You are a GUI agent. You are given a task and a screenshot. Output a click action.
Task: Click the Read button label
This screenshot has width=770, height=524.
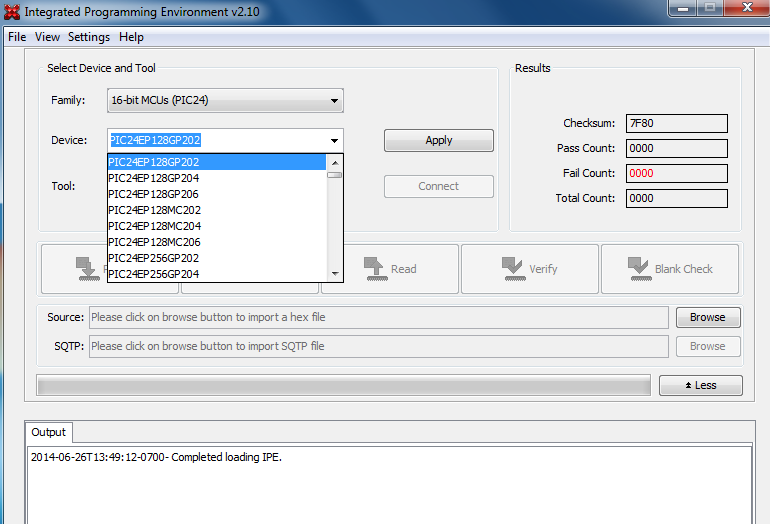point(404,269)
